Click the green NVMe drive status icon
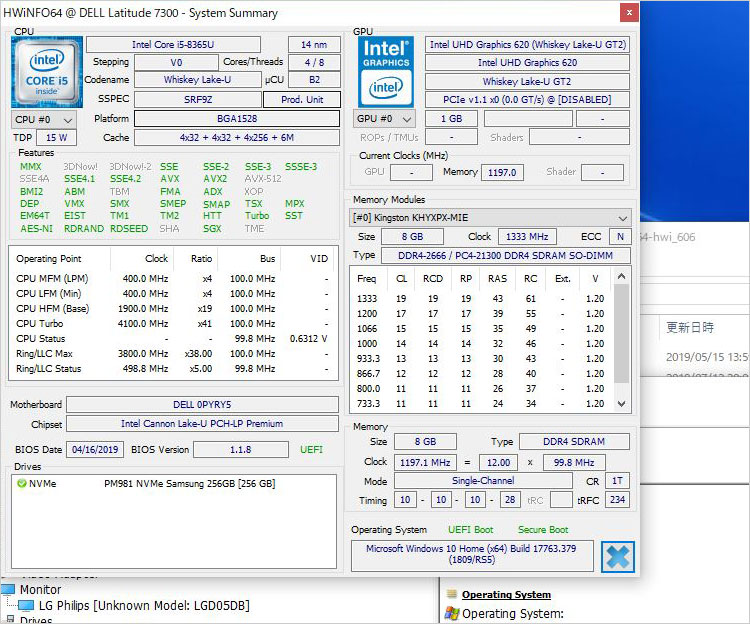 tap(22, 483)
